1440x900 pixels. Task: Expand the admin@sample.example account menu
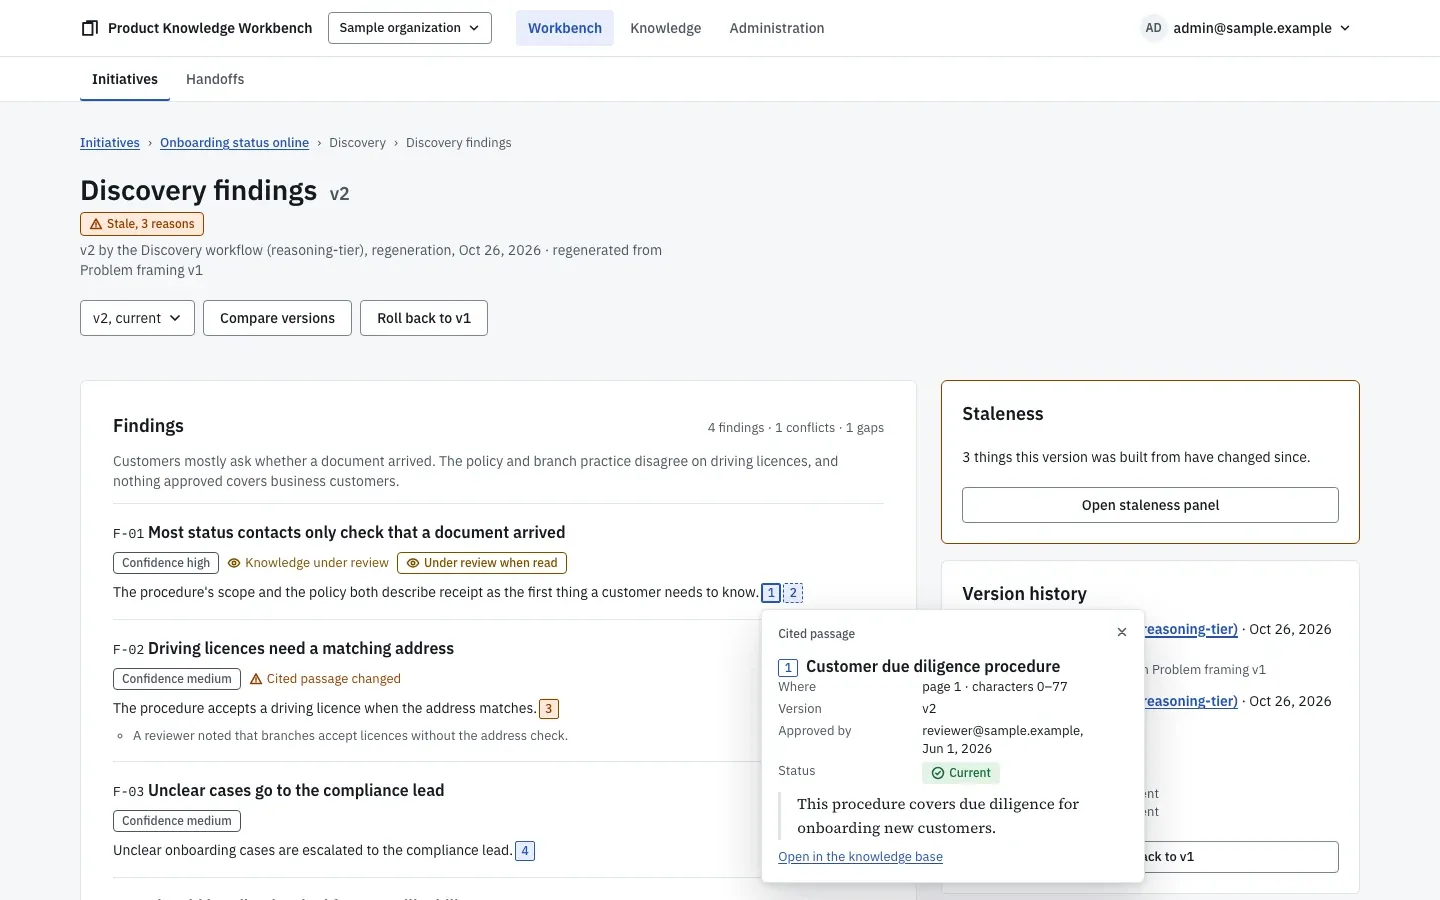[1246, 28]
